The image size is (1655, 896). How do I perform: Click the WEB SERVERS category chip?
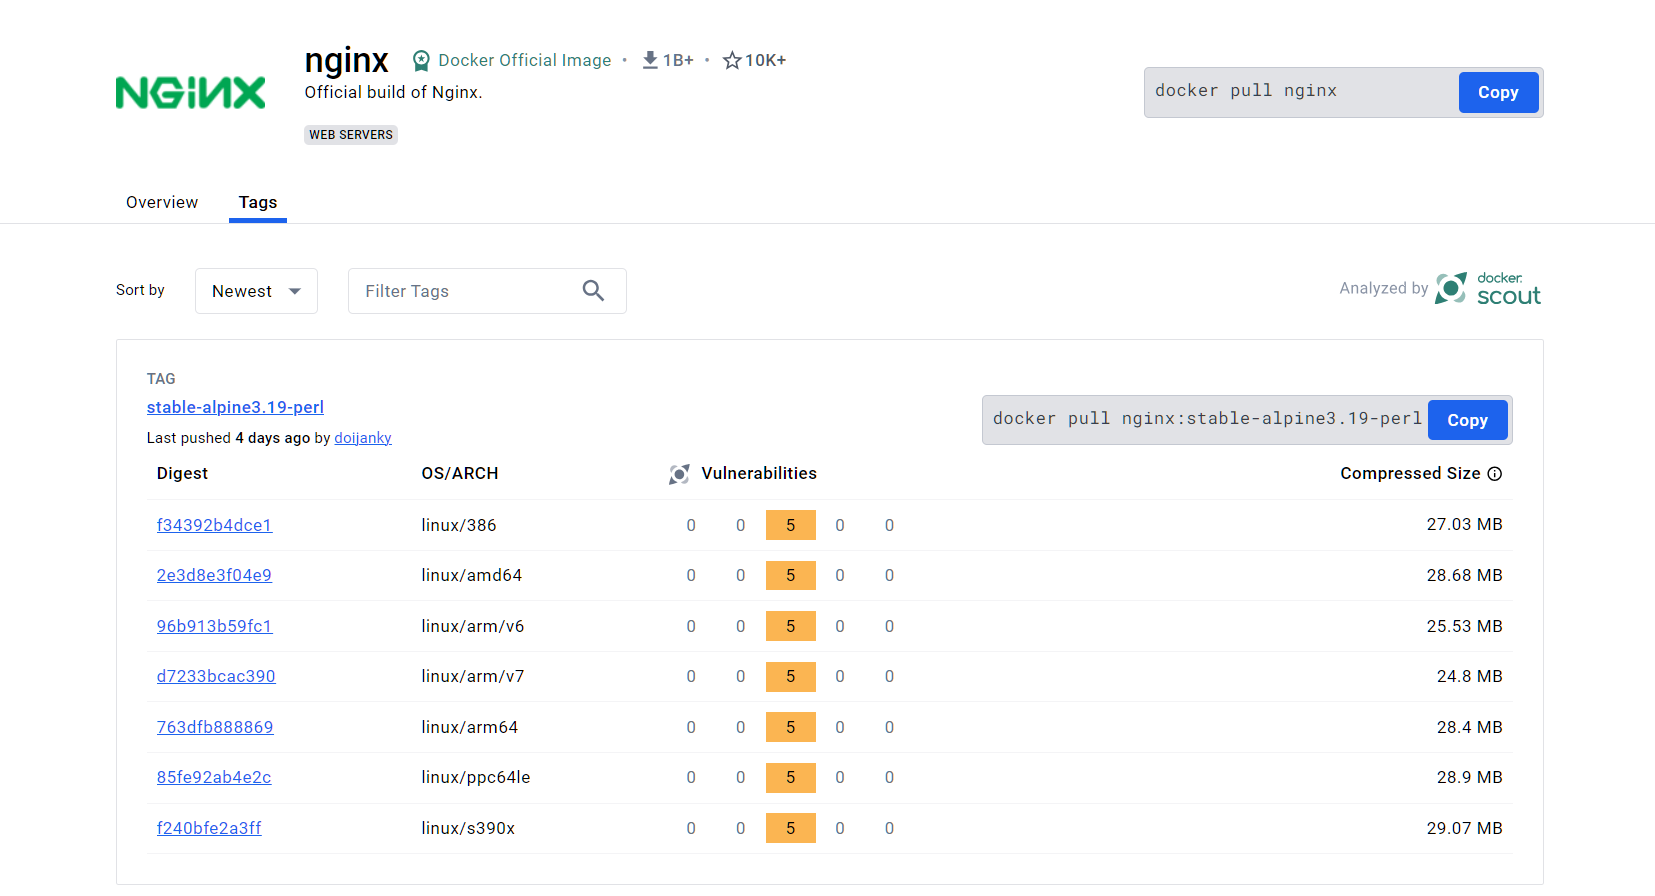click(x=351, y=135)
